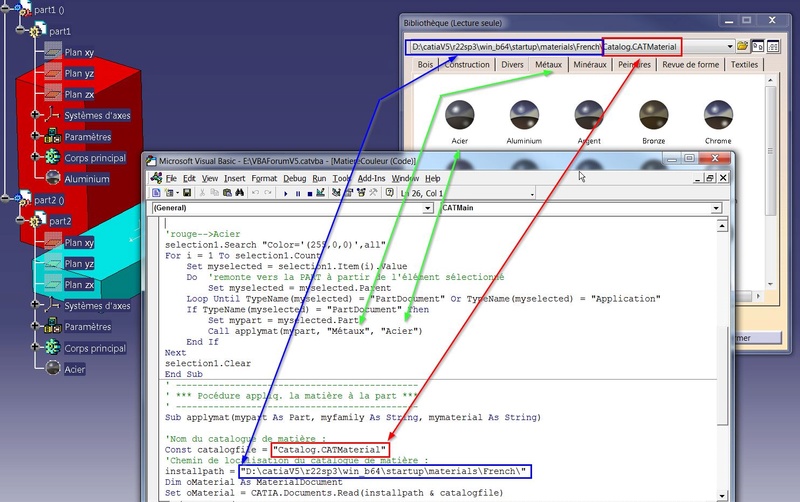
Task: Open Find with the binoculars icon
Action: pyautogui.click(x=239, y=193)
